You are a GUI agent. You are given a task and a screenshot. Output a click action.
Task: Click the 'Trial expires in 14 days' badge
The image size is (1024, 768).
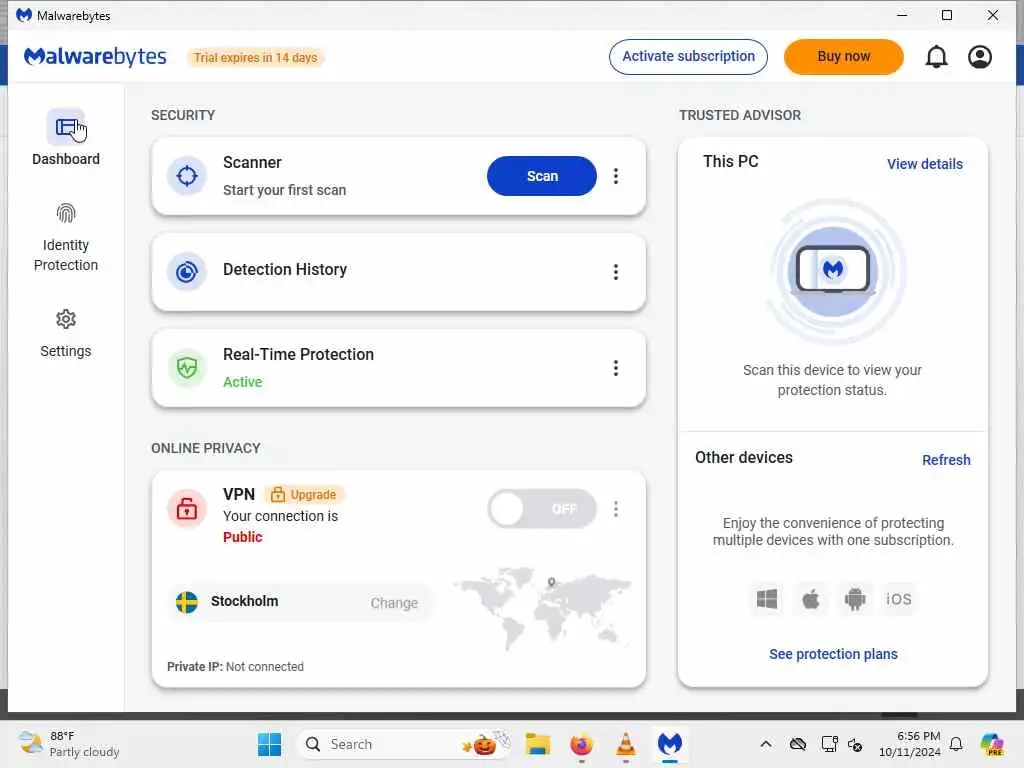coord(255,57)
